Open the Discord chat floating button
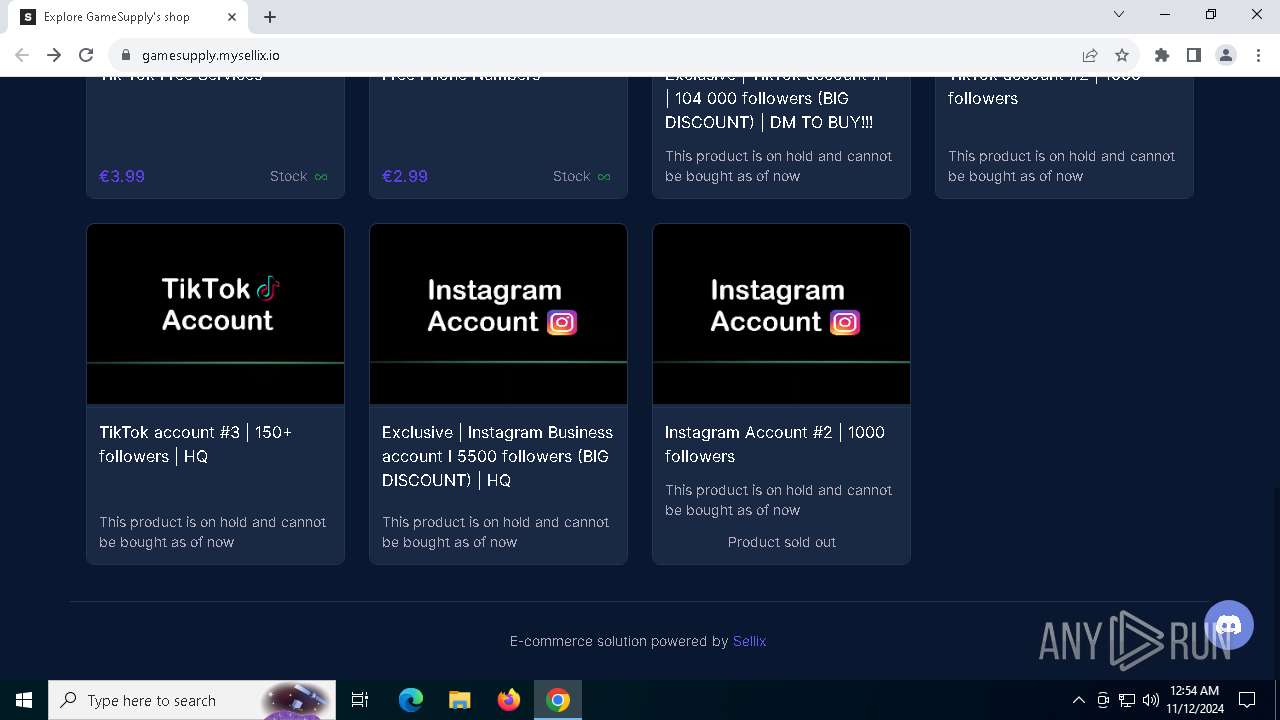 point(1229,625)
